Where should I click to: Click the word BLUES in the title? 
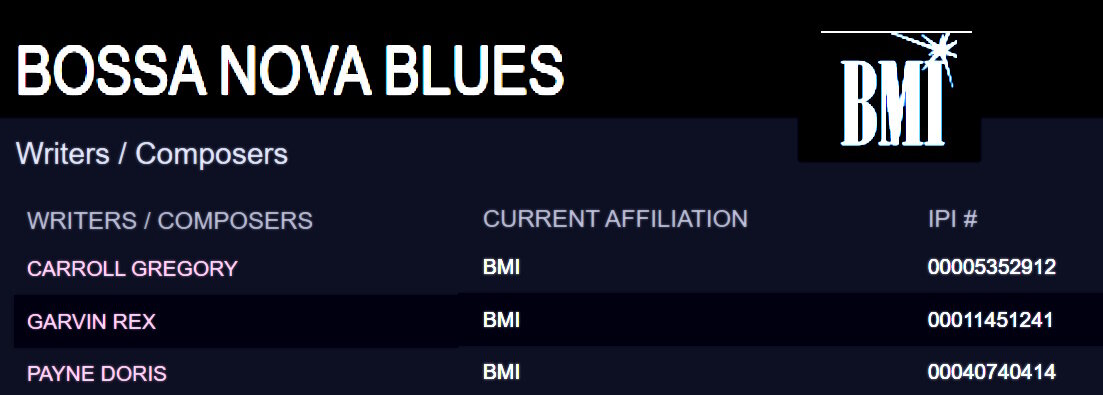pos(474,70)
